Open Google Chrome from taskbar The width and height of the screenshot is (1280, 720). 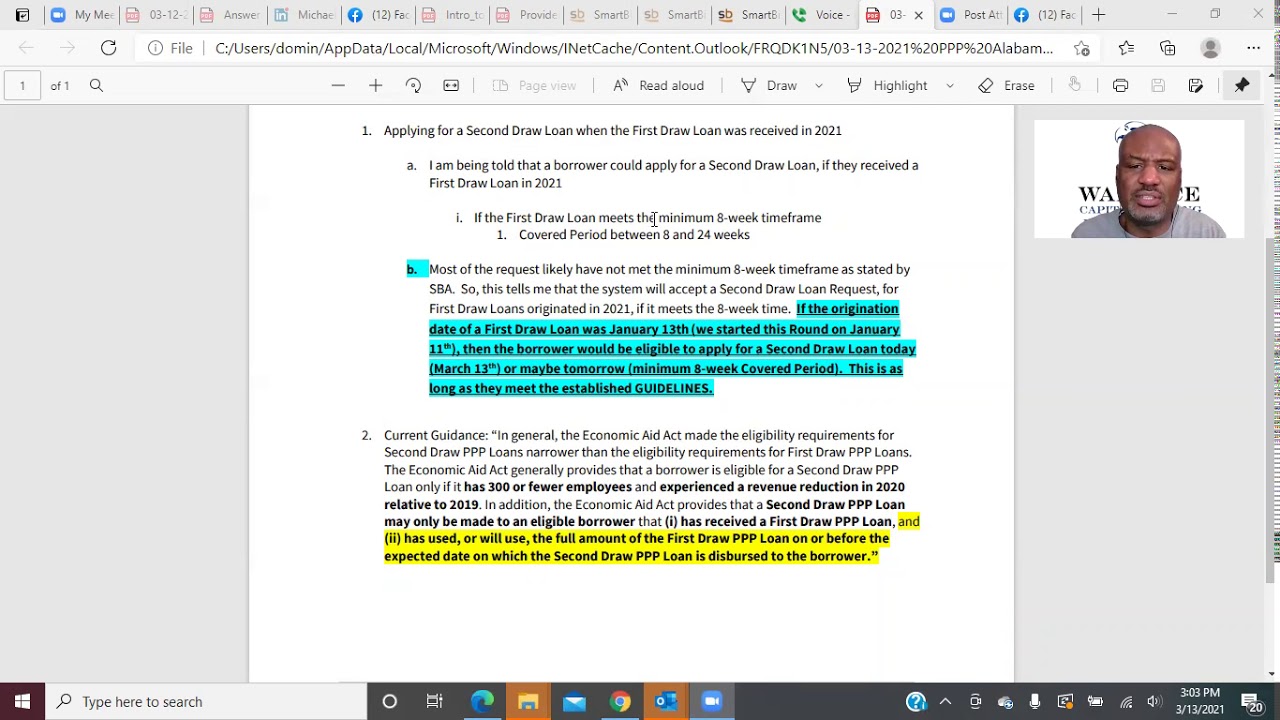pos(620,702)
